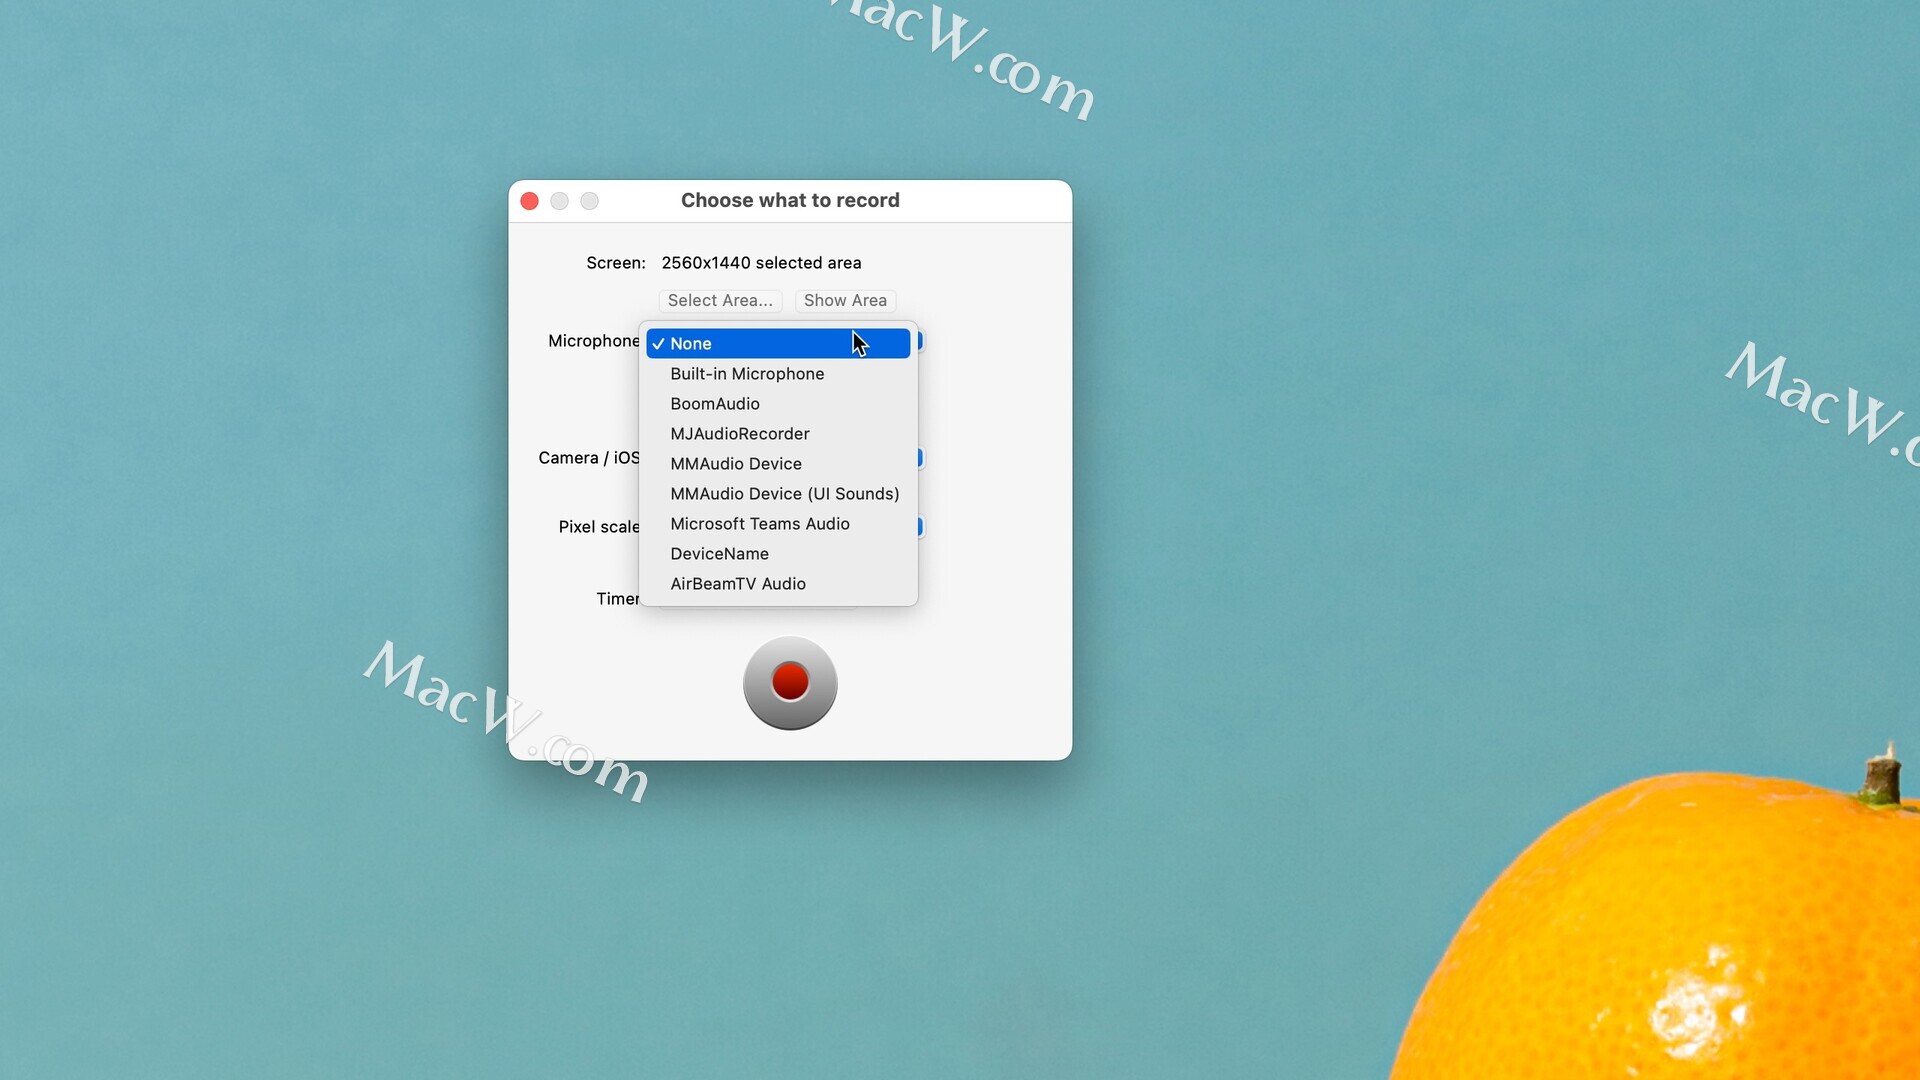Click the Select Area... button

720,300
